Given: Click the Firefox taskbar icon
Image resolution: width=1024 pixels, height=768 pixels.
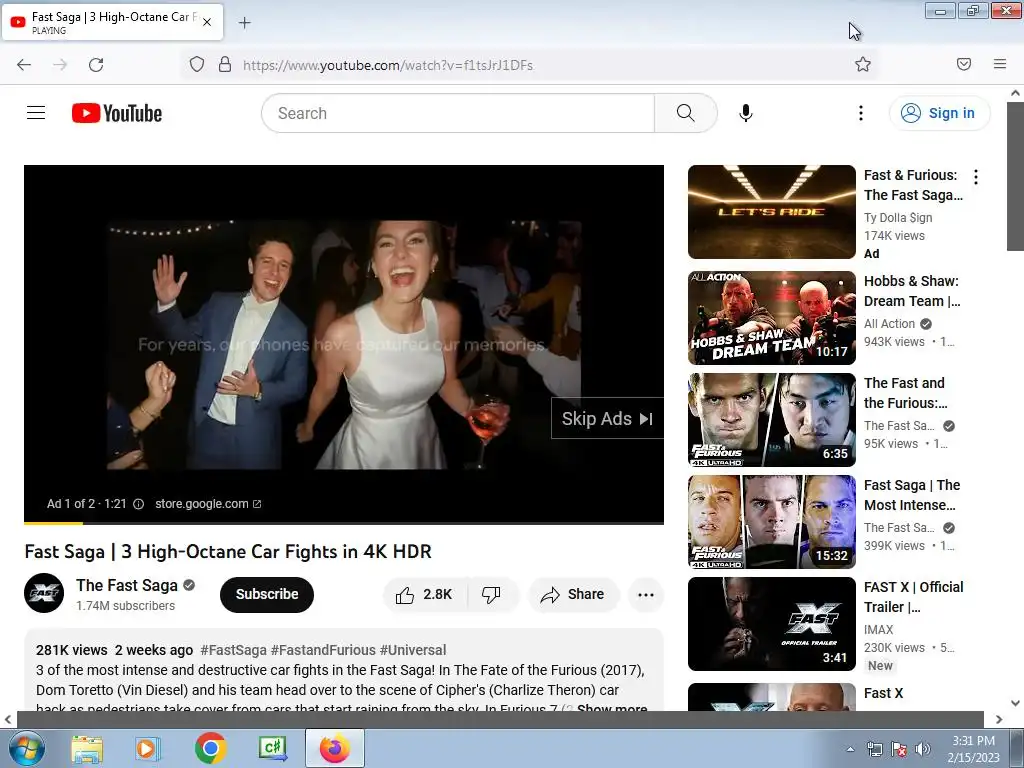Looking at the screenshot, I should [334, 748].
